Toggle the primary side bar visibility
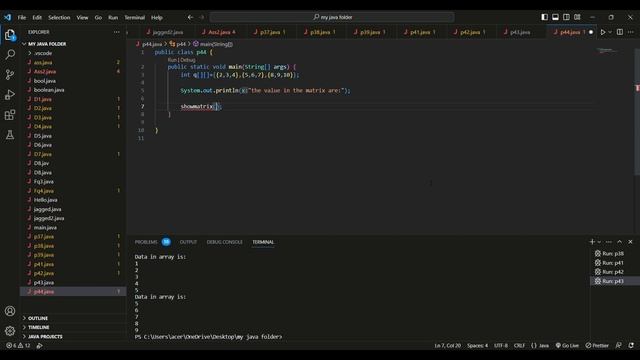 coord(544,17)
